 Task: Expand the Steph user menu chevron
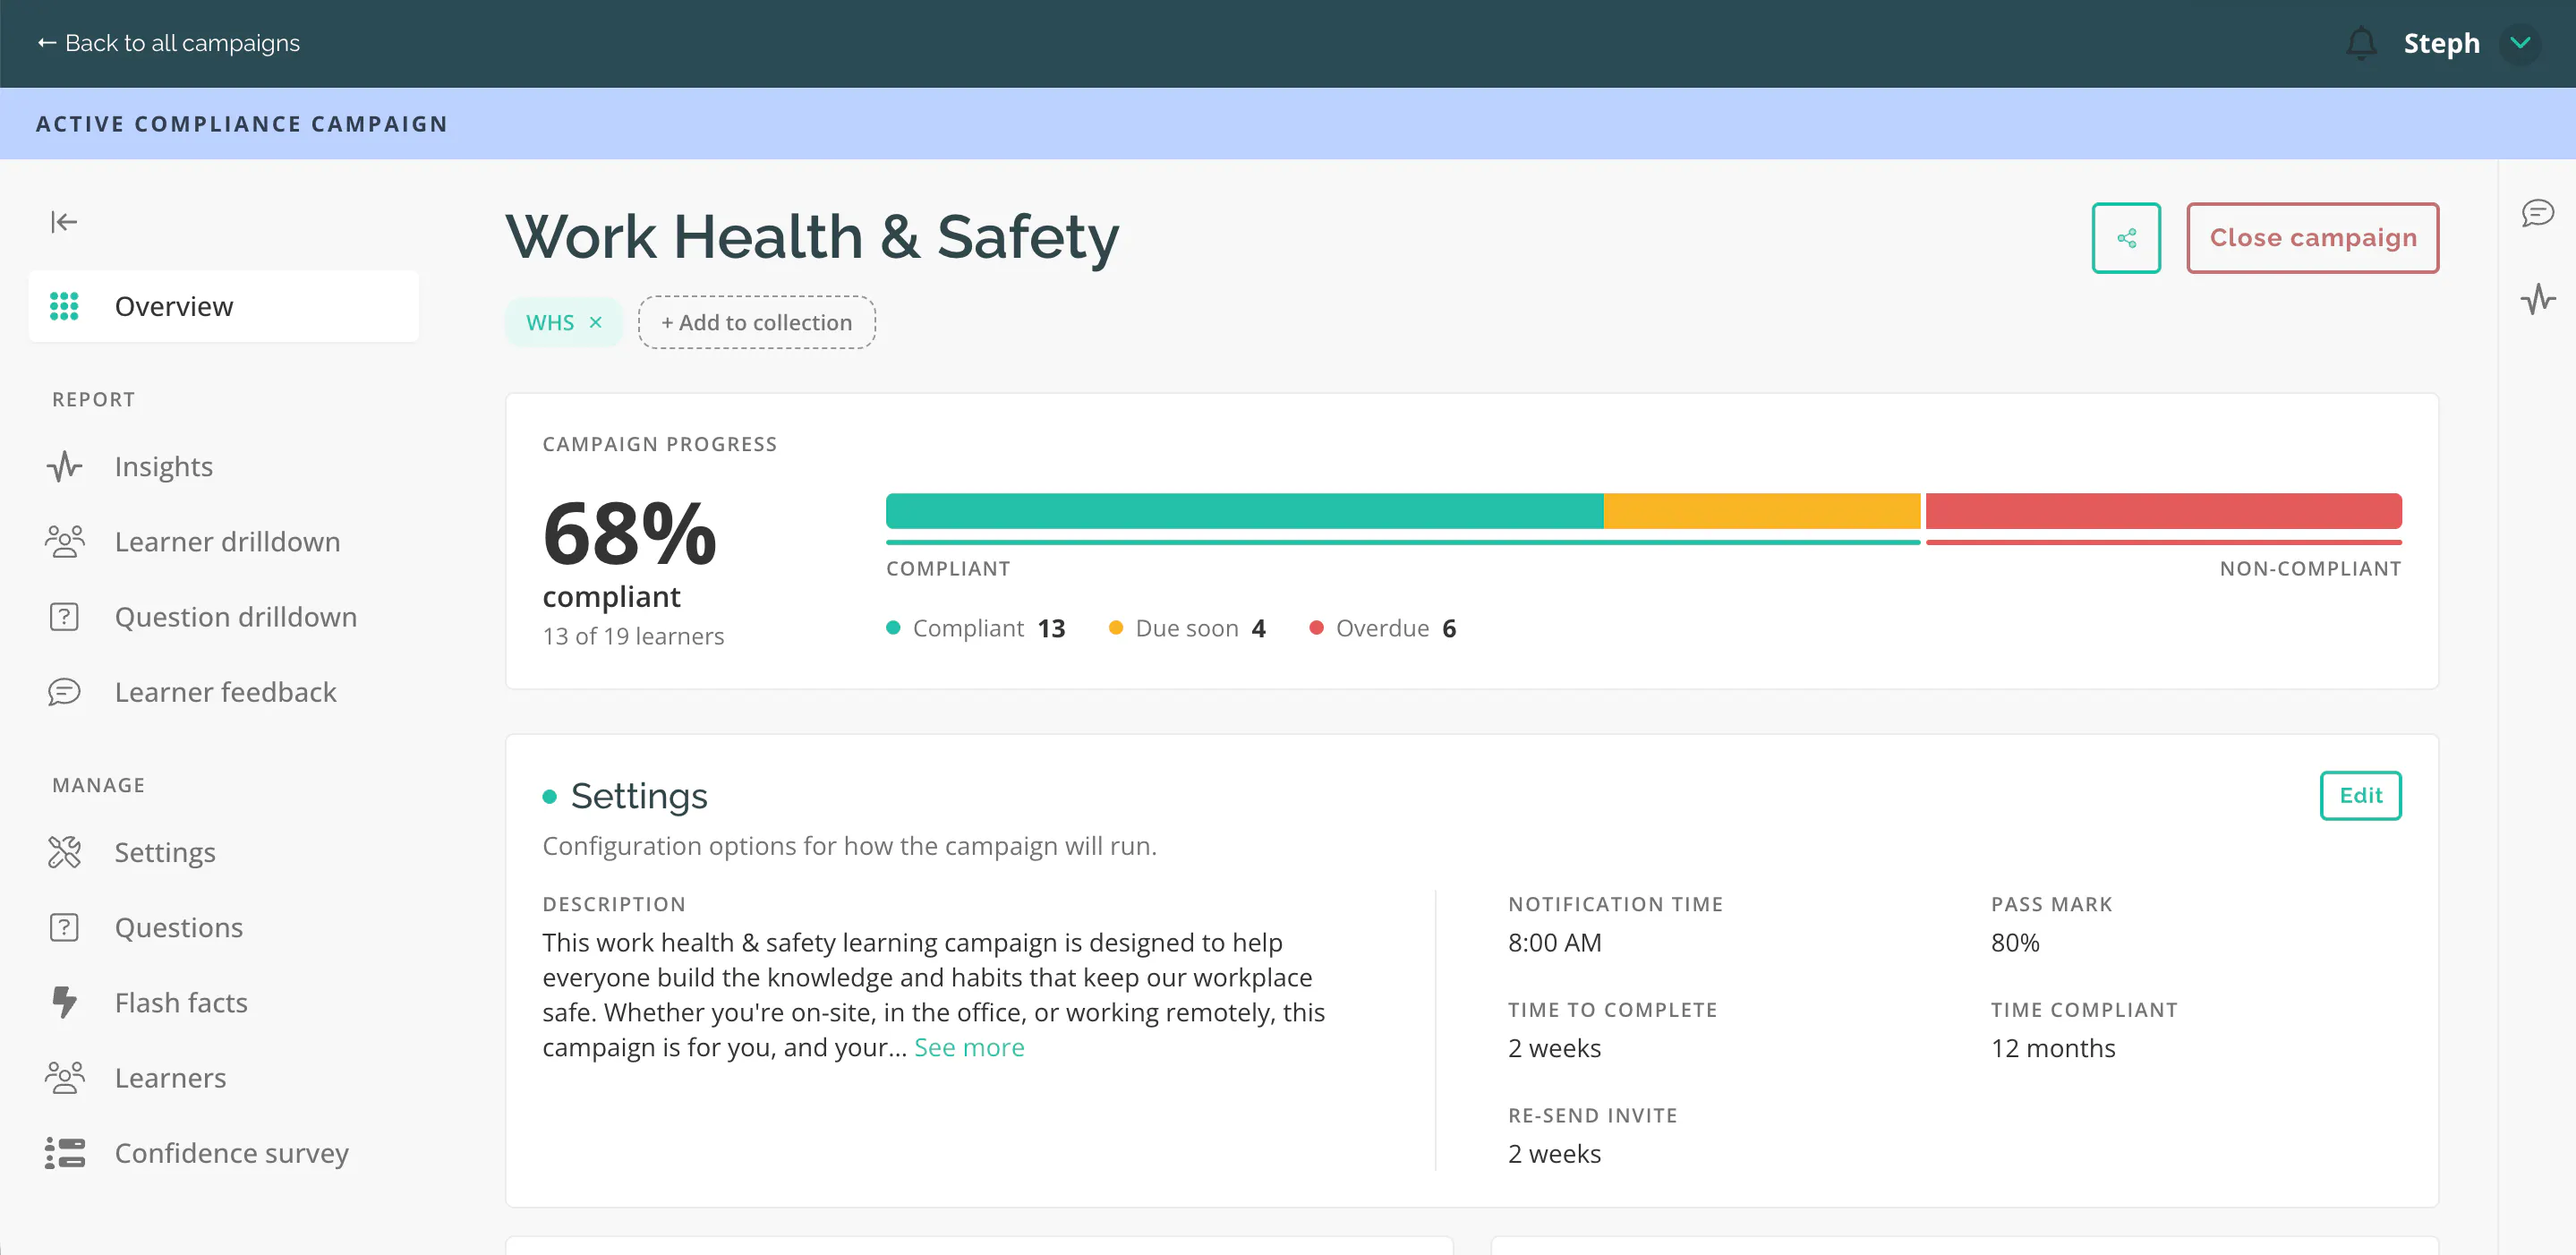(x=2520, y=43)
